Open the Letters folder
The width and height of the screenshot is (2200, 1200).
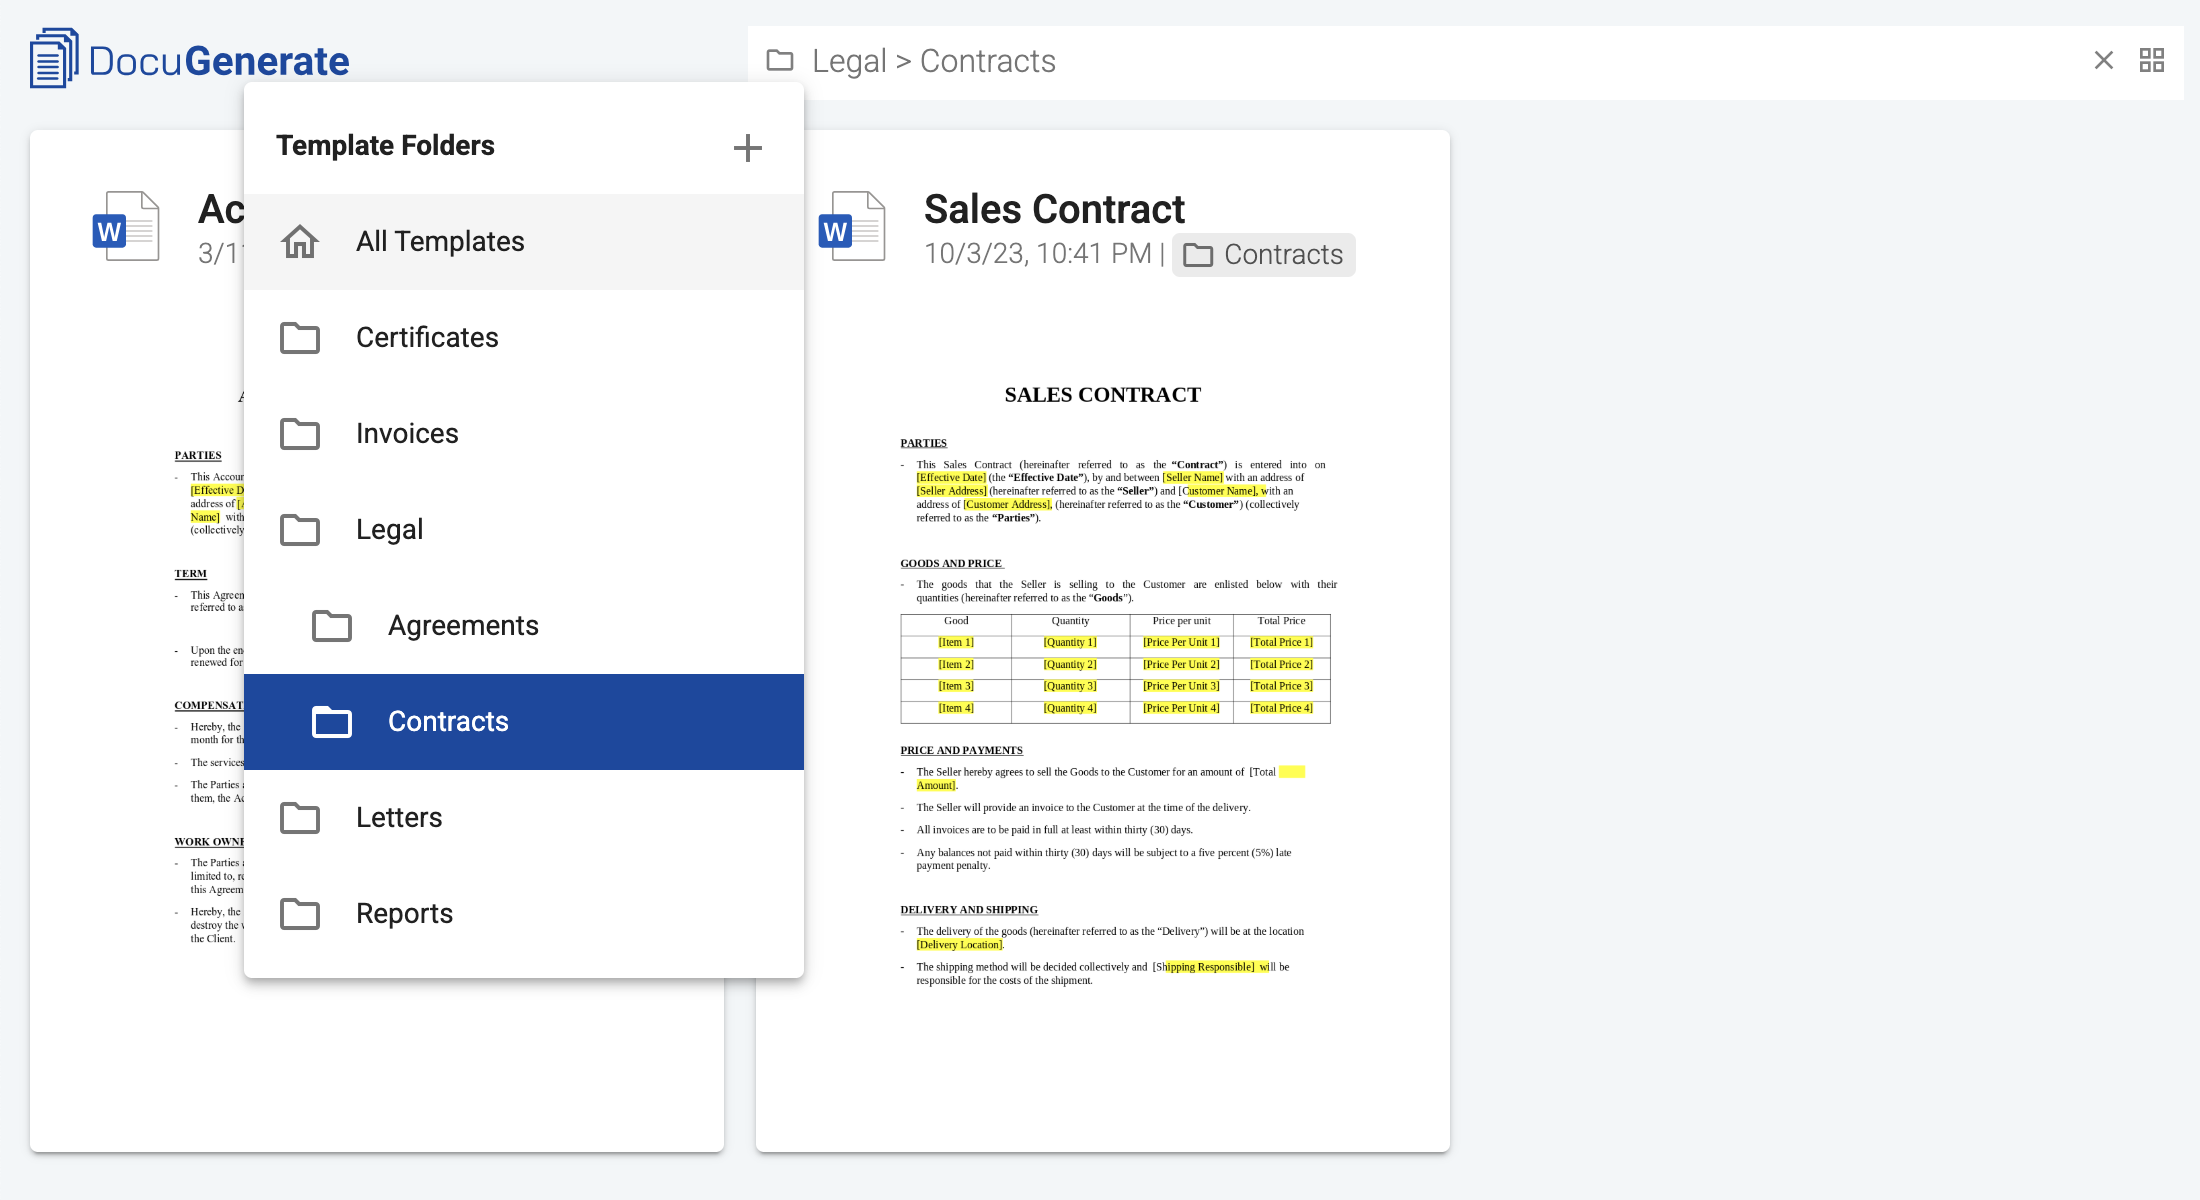(x=524, y=817)
